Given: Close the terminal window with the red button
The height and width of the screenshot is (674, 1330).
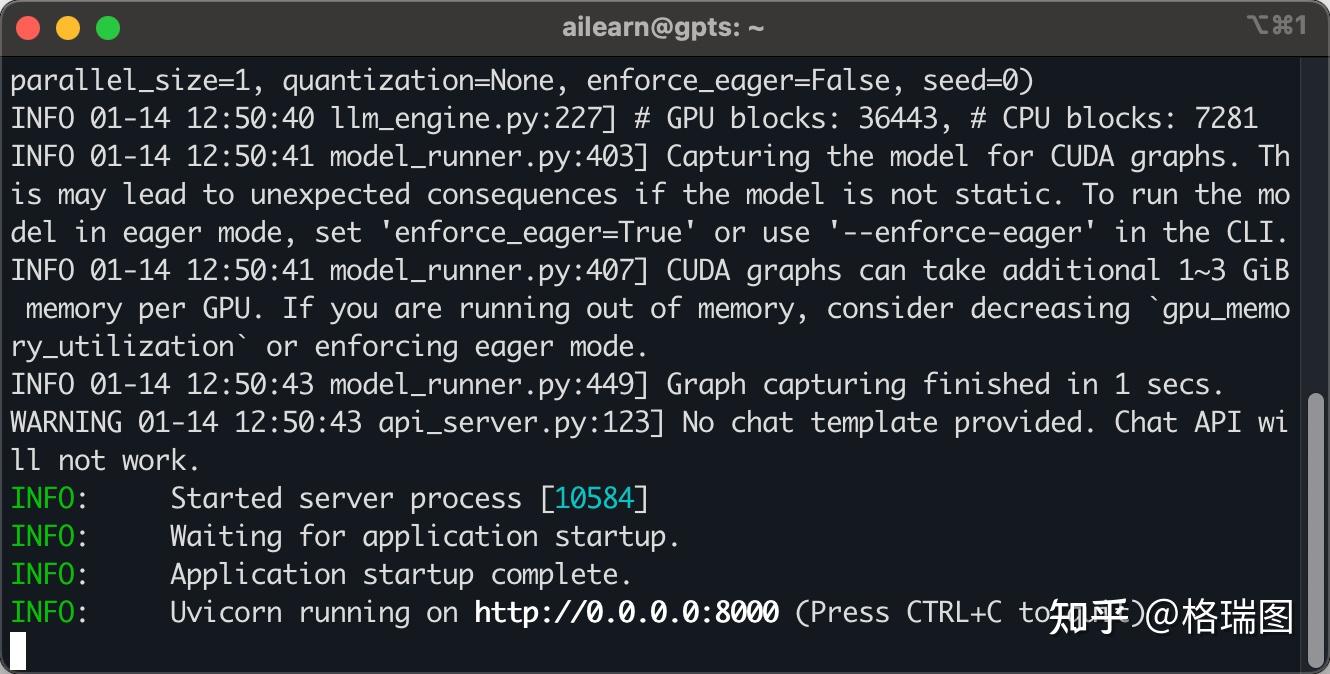Looking at the screenshot, I should click(28, 28).
